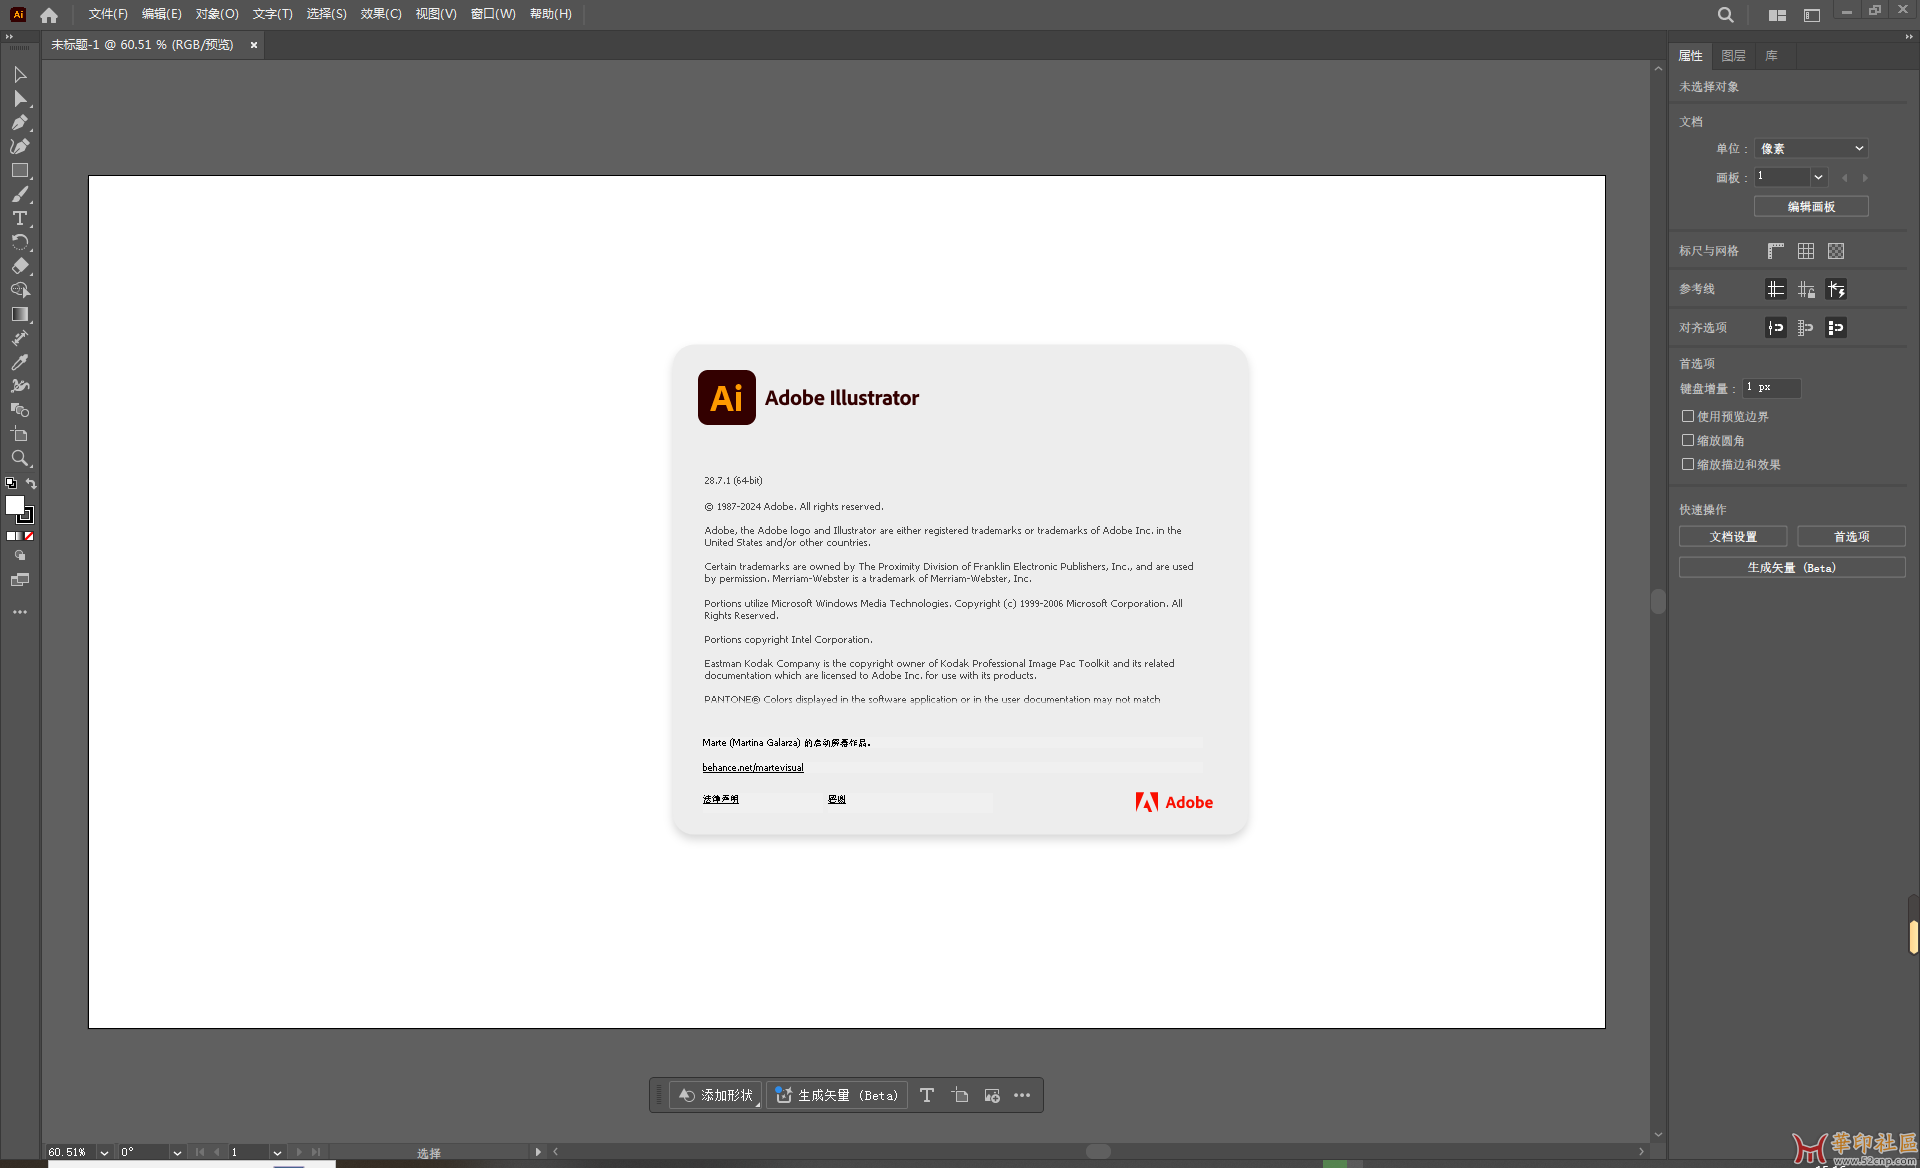
Task: Click 生成矢量 (Beta) in properties panel
Action: tap(1792, 567)
